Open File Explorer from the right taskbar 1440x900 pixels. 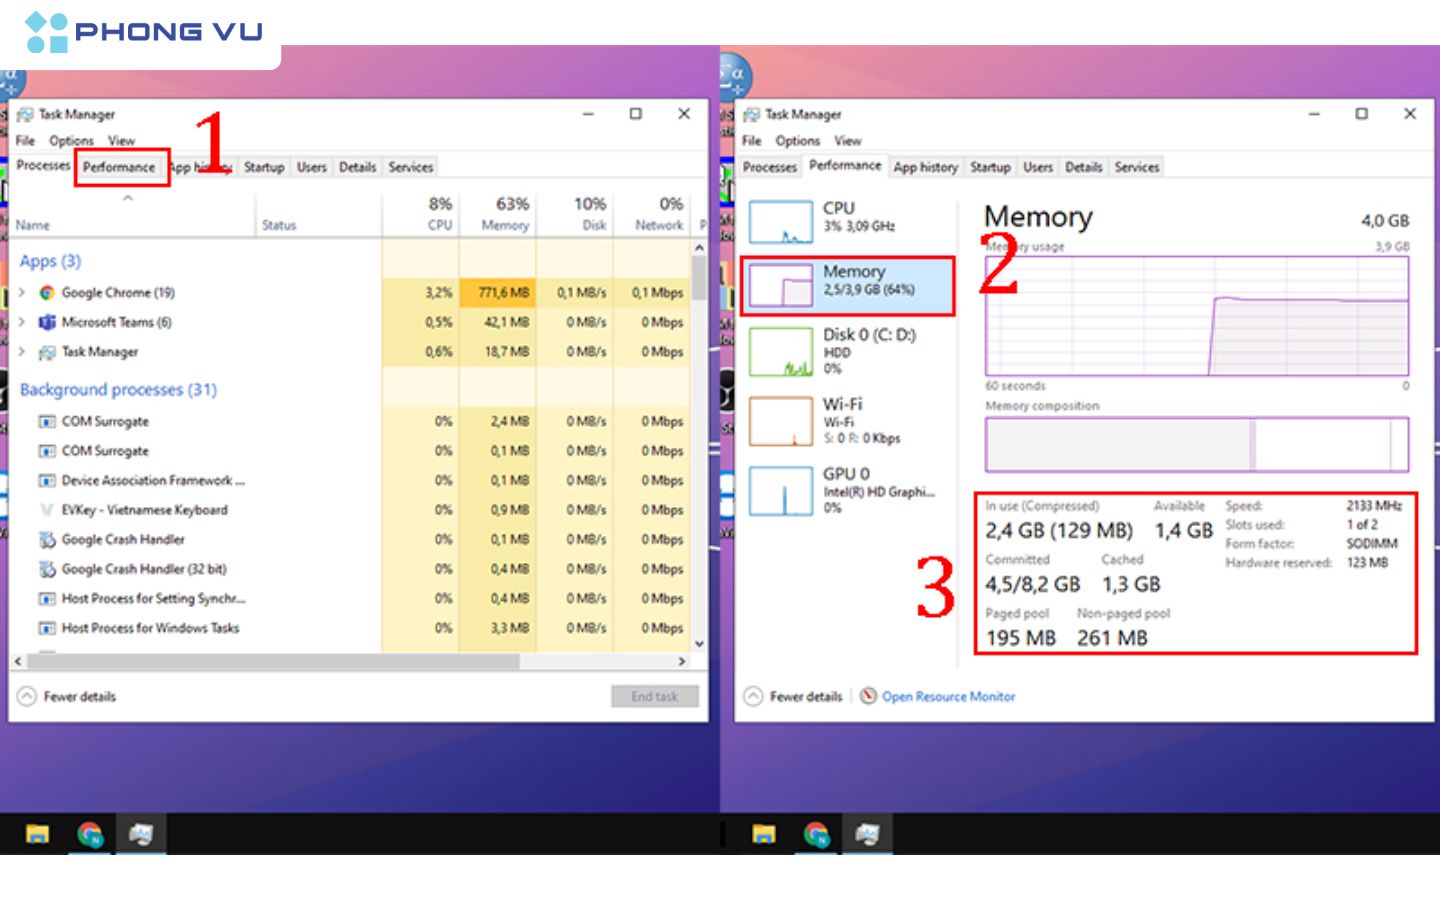[x=764, y=834]
